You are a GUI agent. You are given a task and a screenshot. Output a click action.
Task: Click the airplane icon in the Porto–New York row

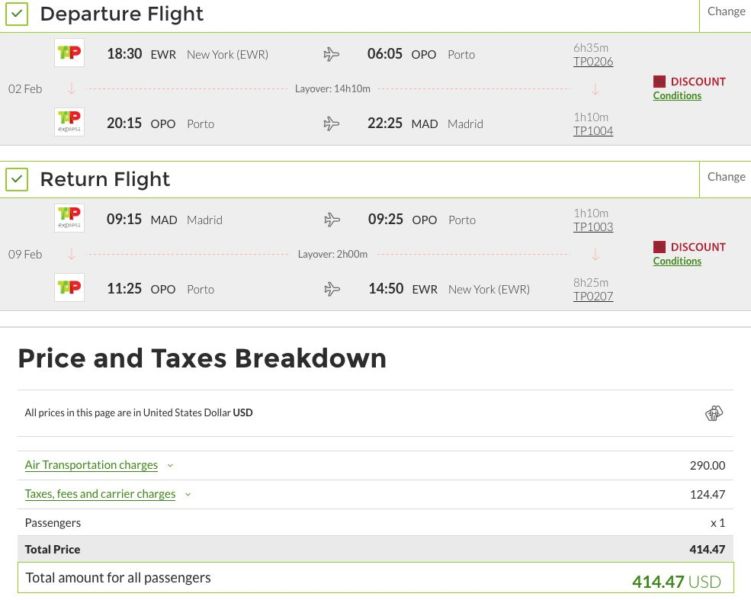tap(332, 289)
